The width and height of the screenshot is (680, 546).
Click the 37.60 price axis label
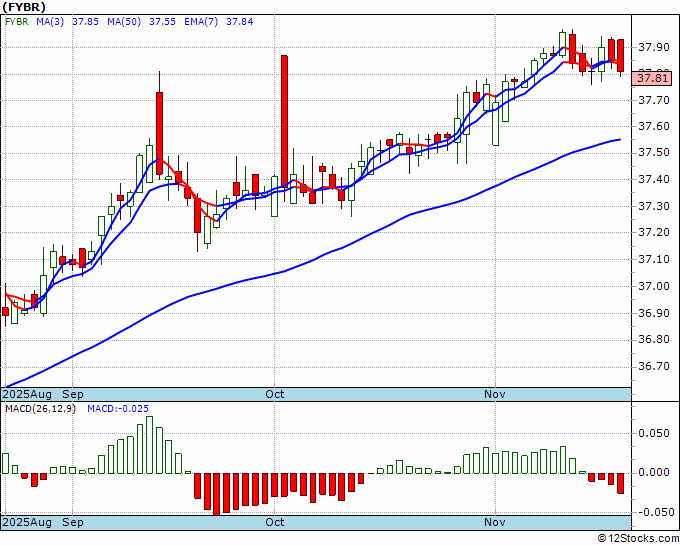(652, 127)
